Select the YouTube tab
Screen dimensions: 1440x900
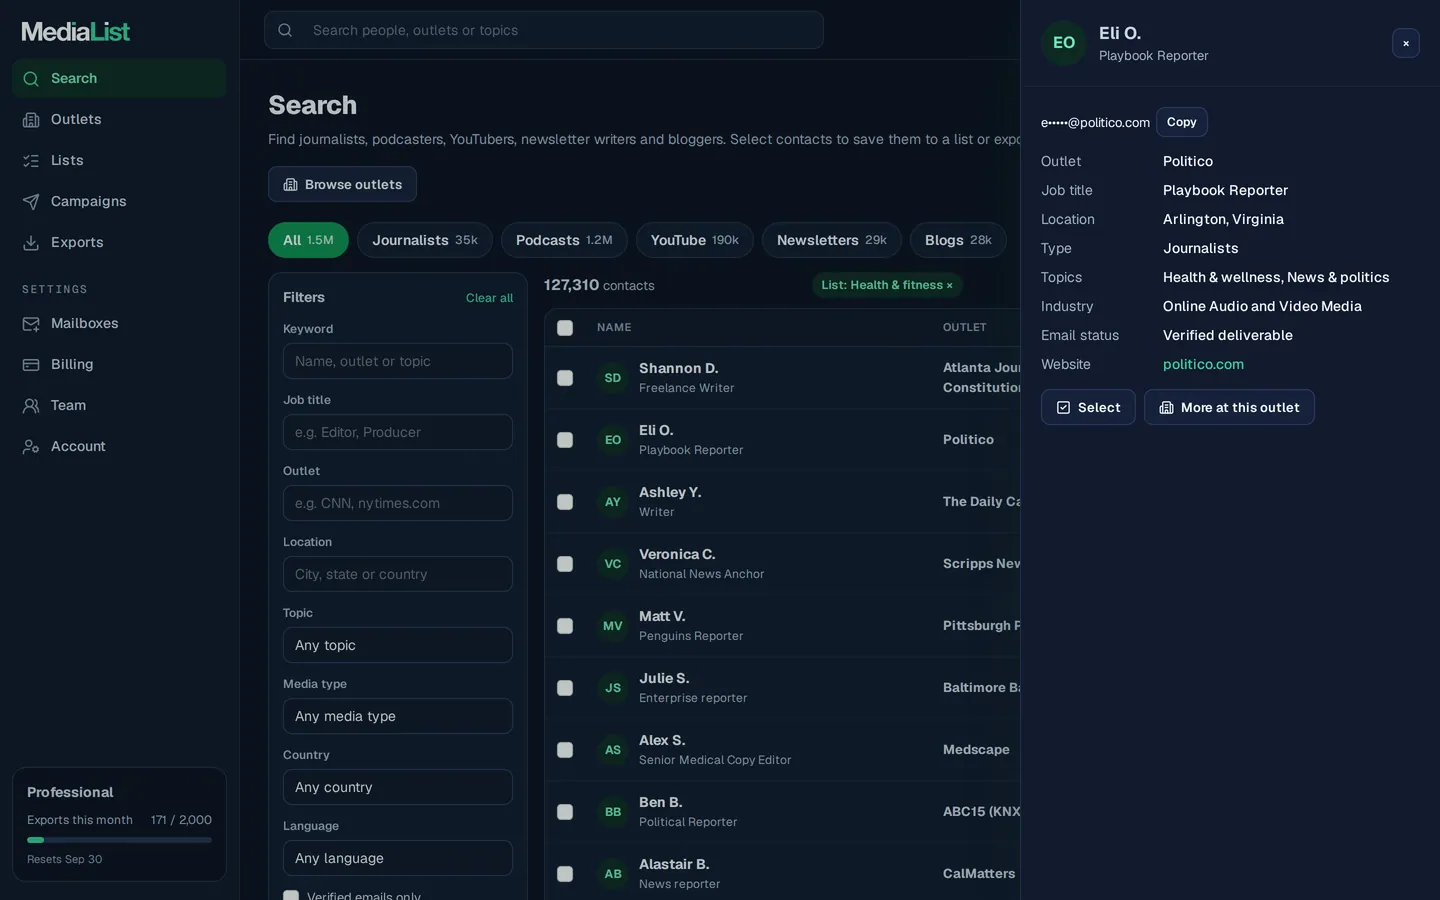pyautogui.click(x=695, y=240)
